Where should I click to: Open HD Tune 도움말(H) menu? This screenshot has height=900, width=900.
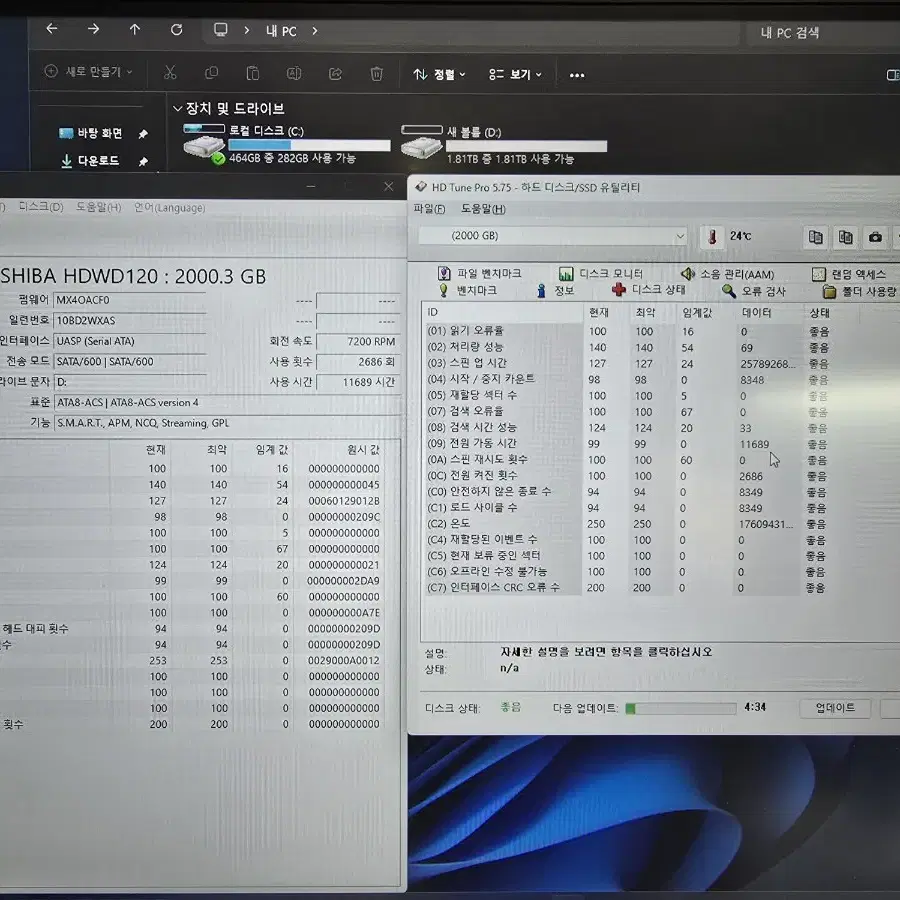(483, 209)
